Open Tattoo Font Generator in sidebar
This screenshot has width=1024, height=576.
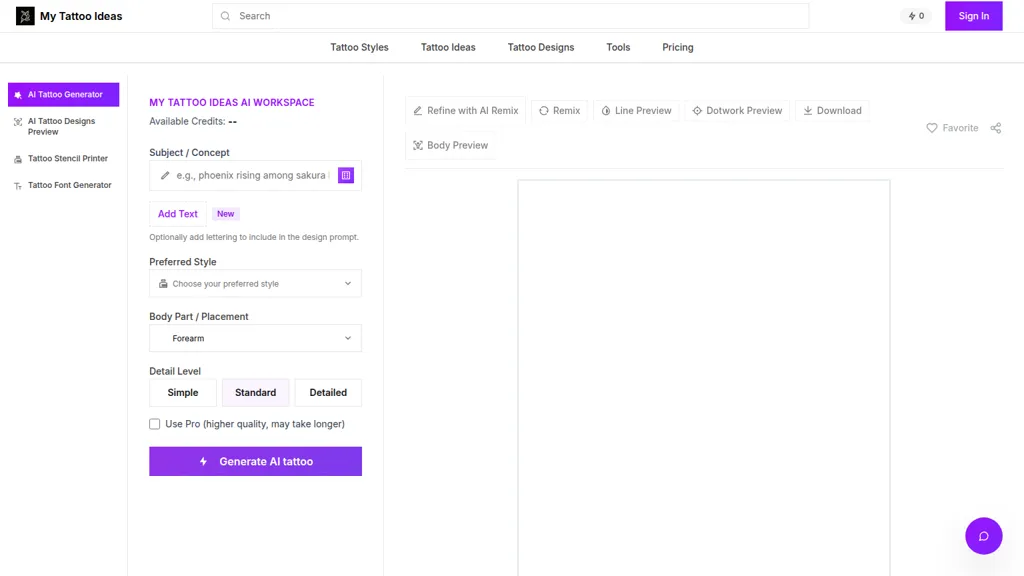point(63,185)
